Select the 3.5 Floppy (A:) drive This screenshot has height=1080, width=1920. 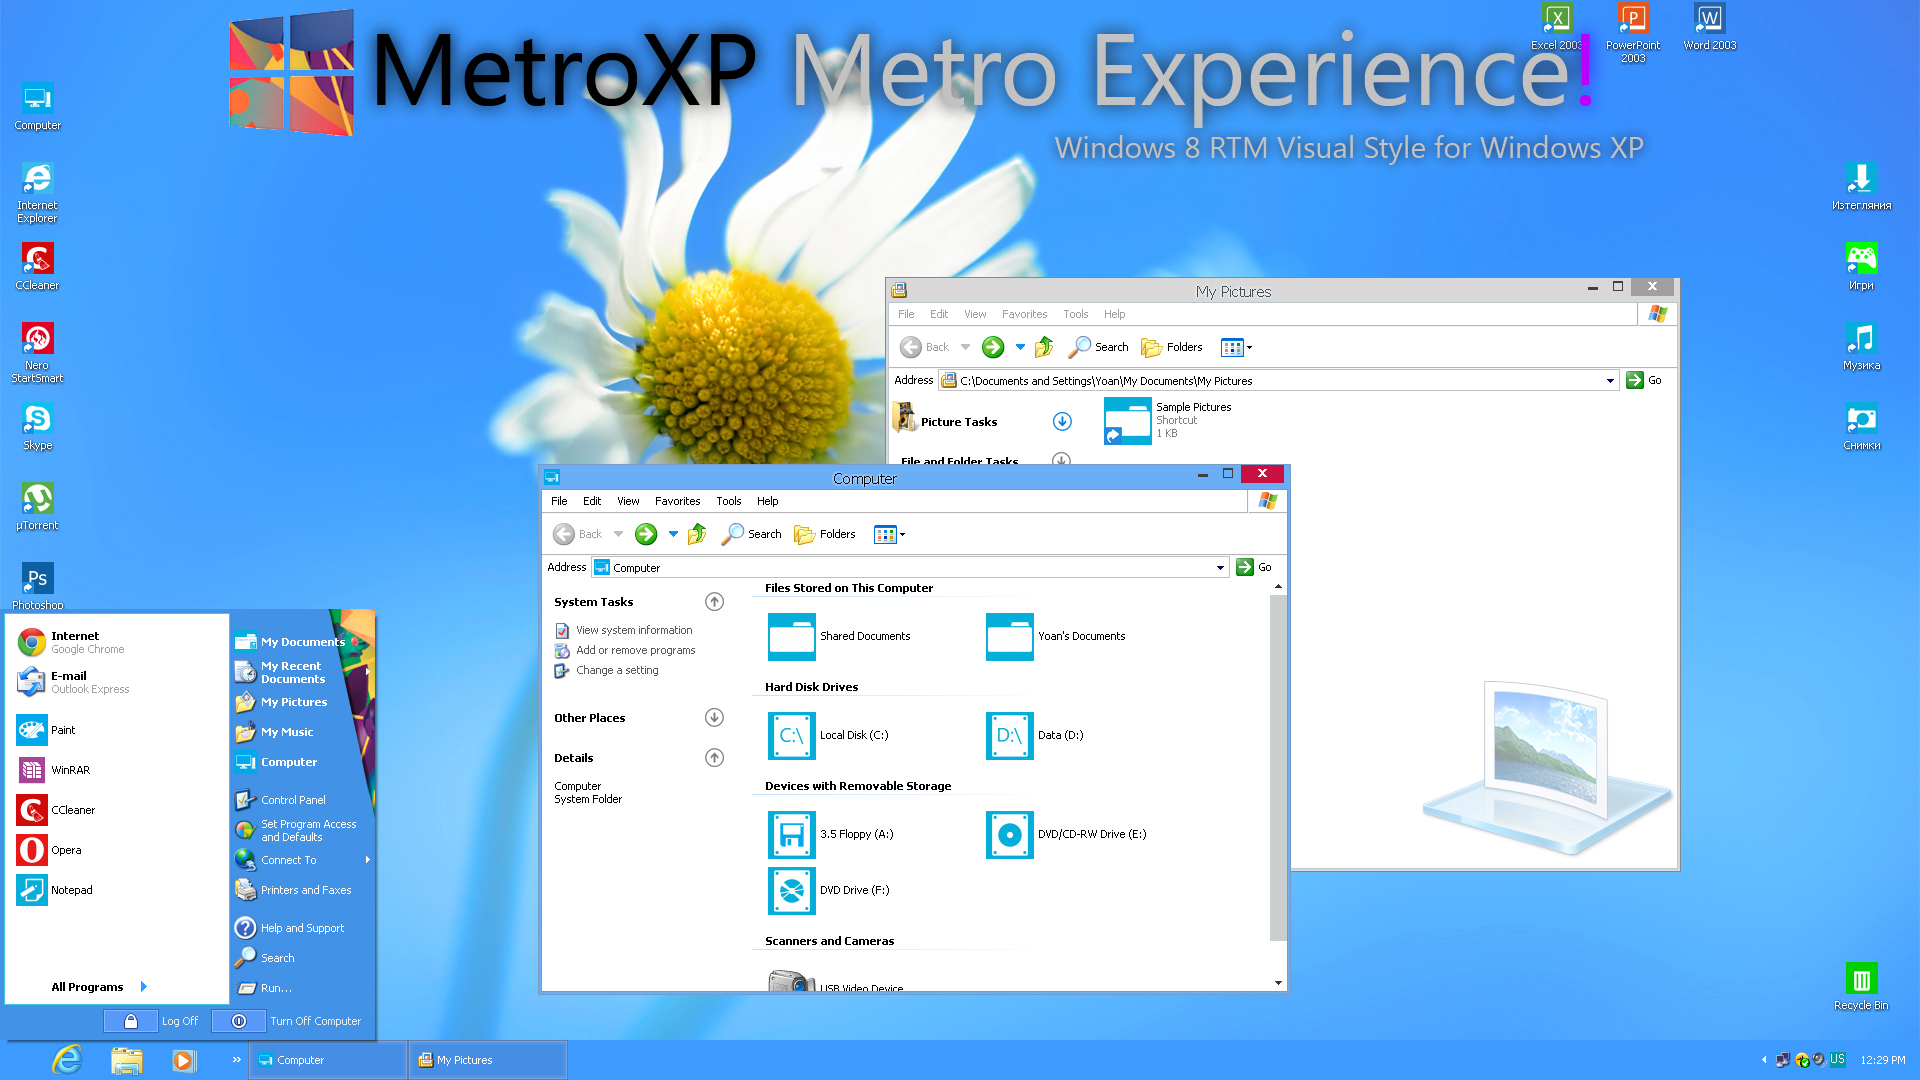[831, 834]
